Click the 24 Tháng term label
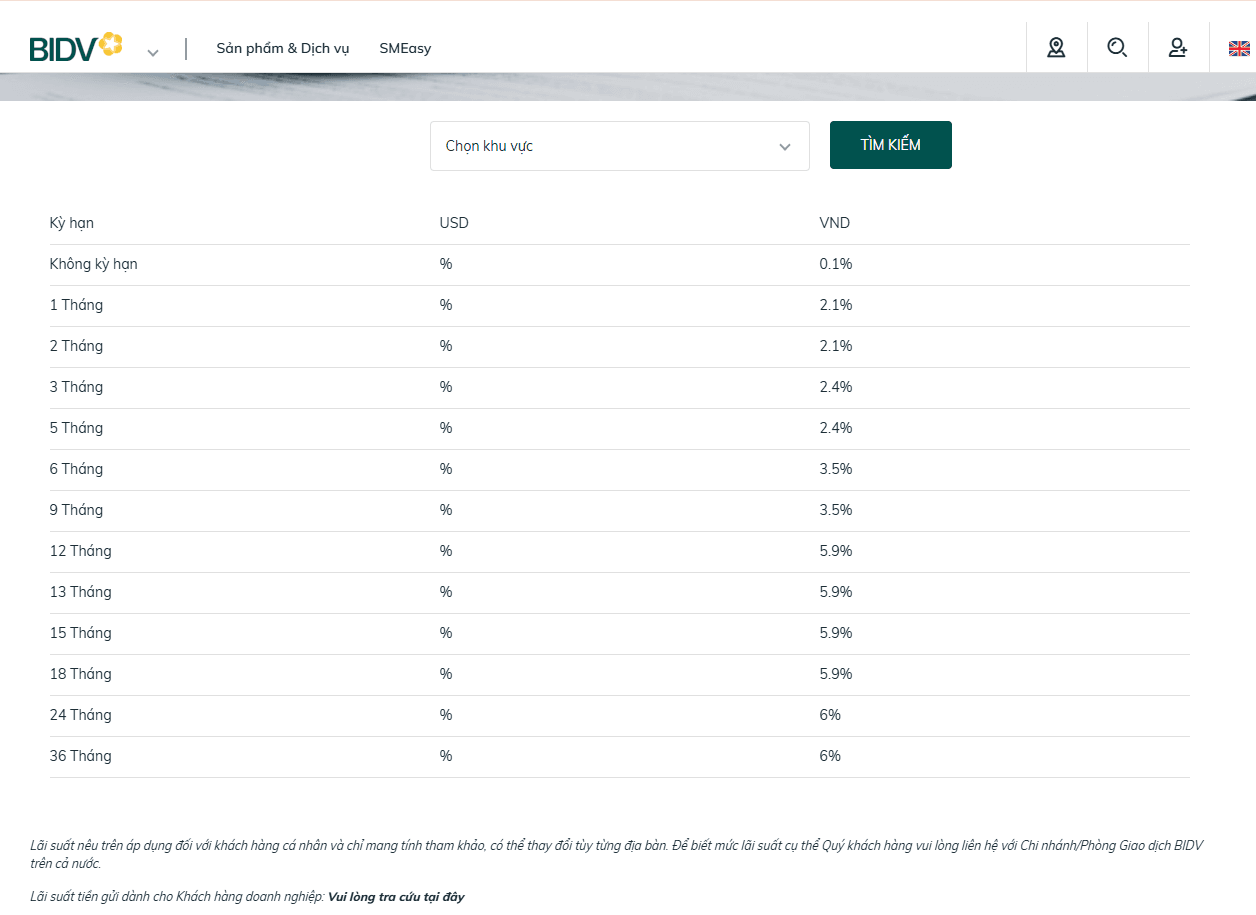 coord(81,715)
